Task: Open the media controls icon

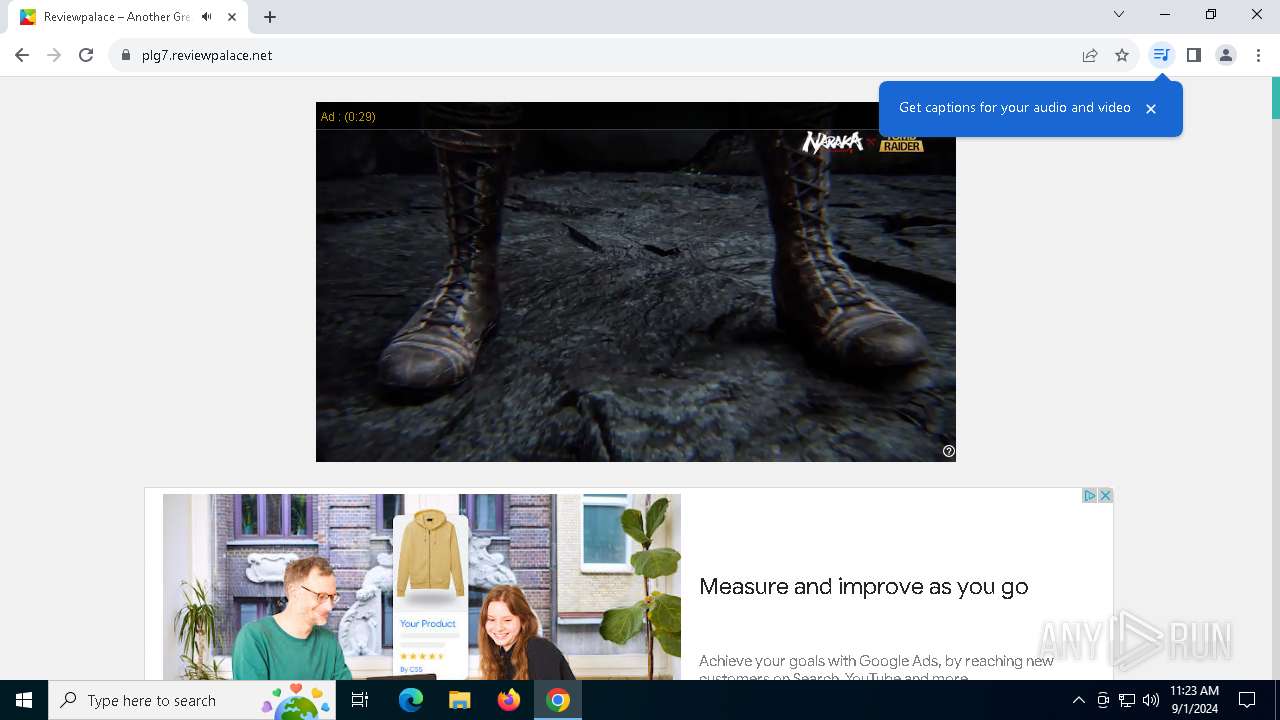Action: (x=1161, y=55)
